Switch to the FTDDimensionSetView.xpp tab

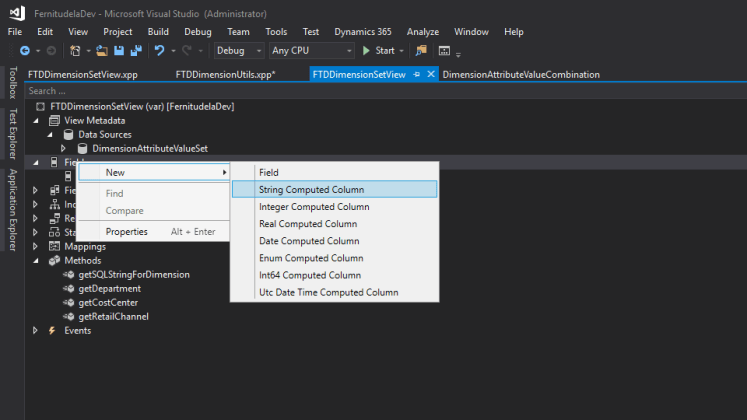click(83, 75)
